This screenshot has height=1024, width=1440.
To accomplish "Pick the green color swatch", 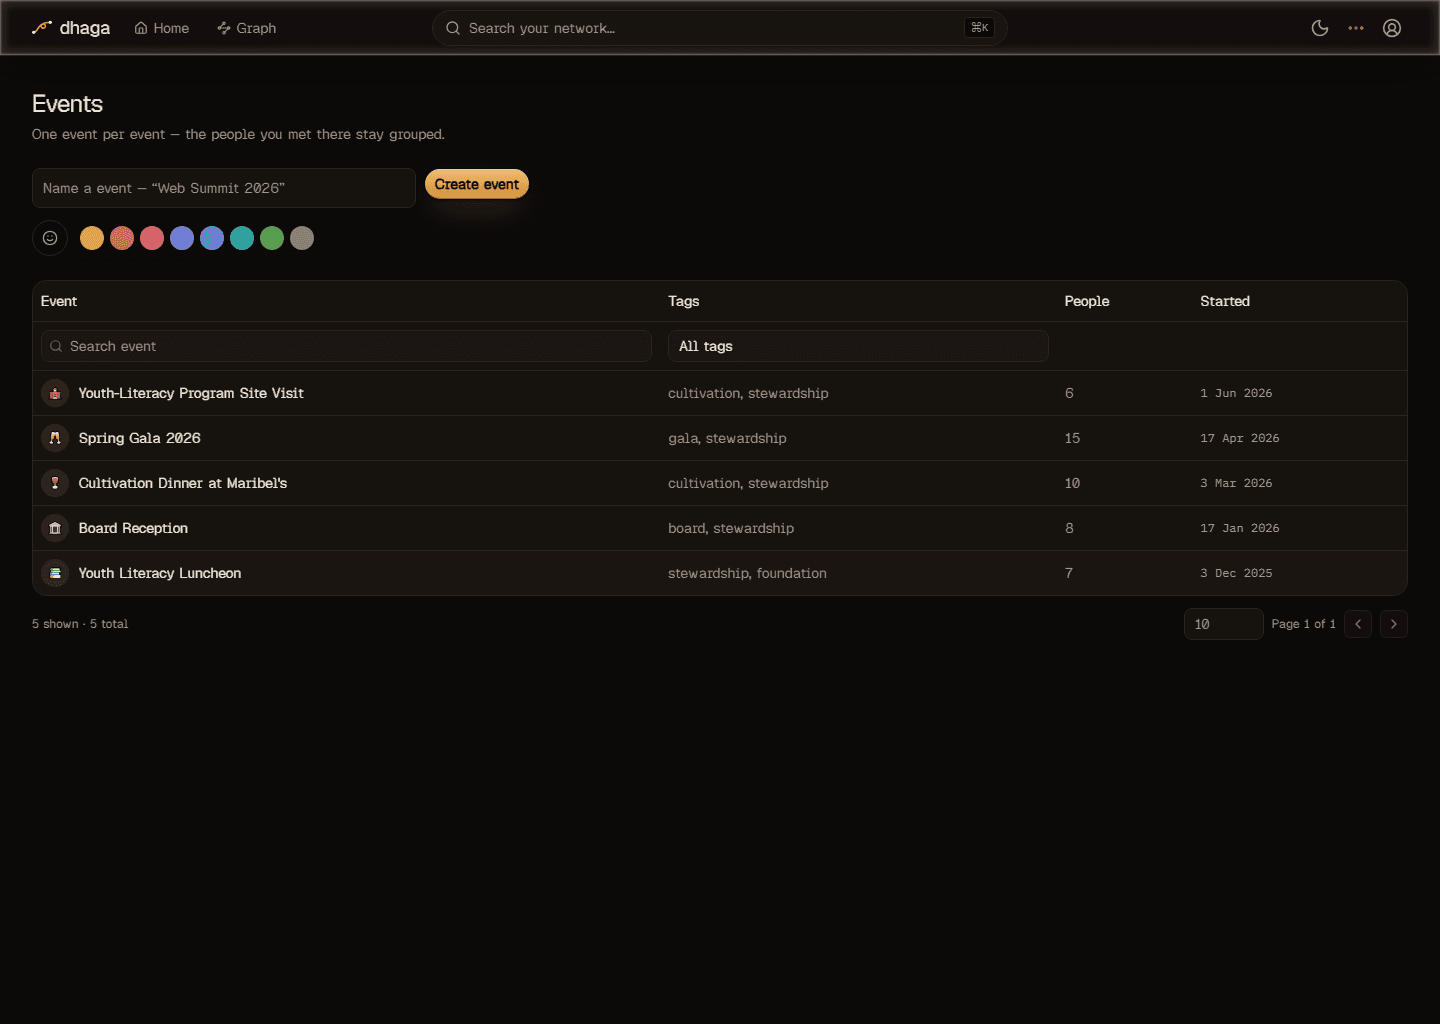I will pyautogui.click(x=272, y=238).
